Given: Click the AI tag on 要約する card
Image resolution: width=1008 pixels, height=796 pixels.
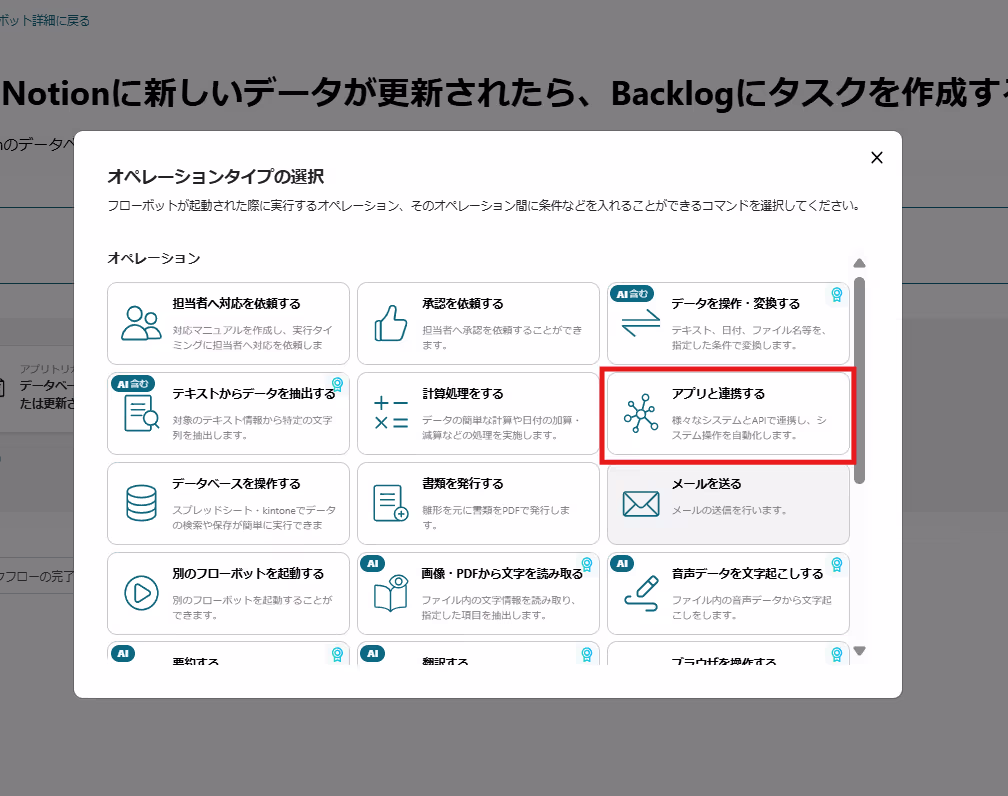Looking at the screenshot, I should pos(123,654).
